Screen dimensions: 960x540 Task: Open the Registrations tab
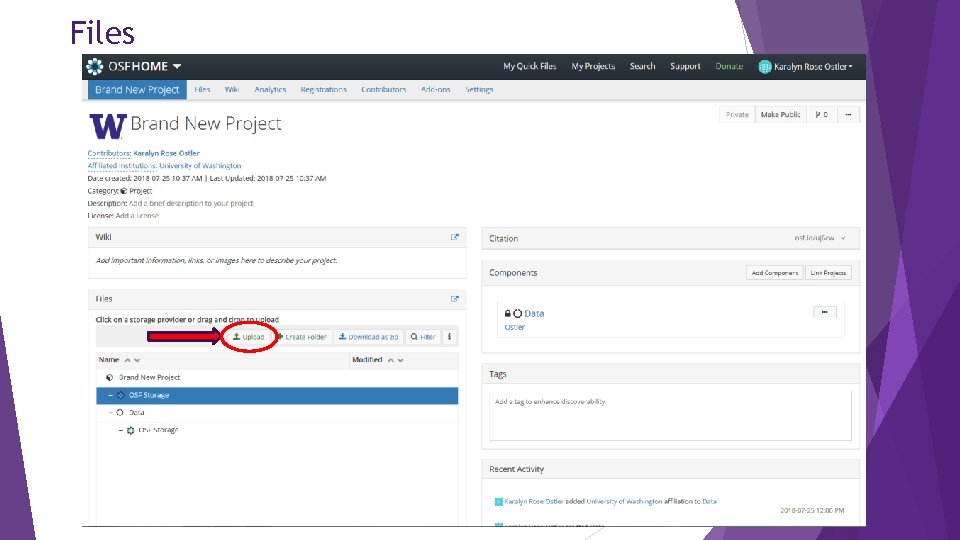click(x=323, y=89)
